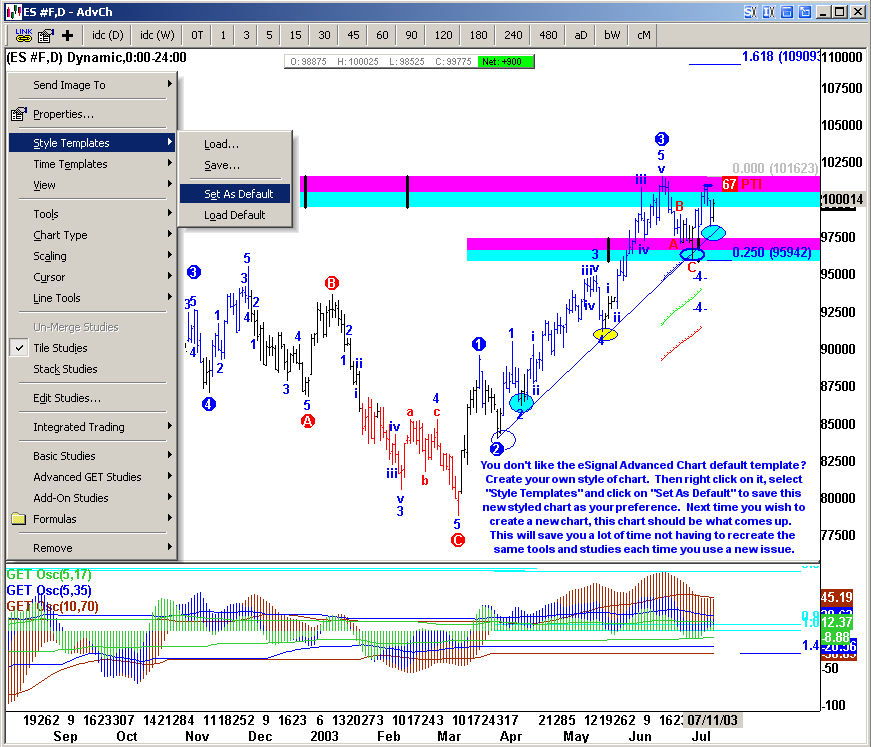The image size is (871, 747).
Task: Select the aD interval button
Action: pos(580,36)
